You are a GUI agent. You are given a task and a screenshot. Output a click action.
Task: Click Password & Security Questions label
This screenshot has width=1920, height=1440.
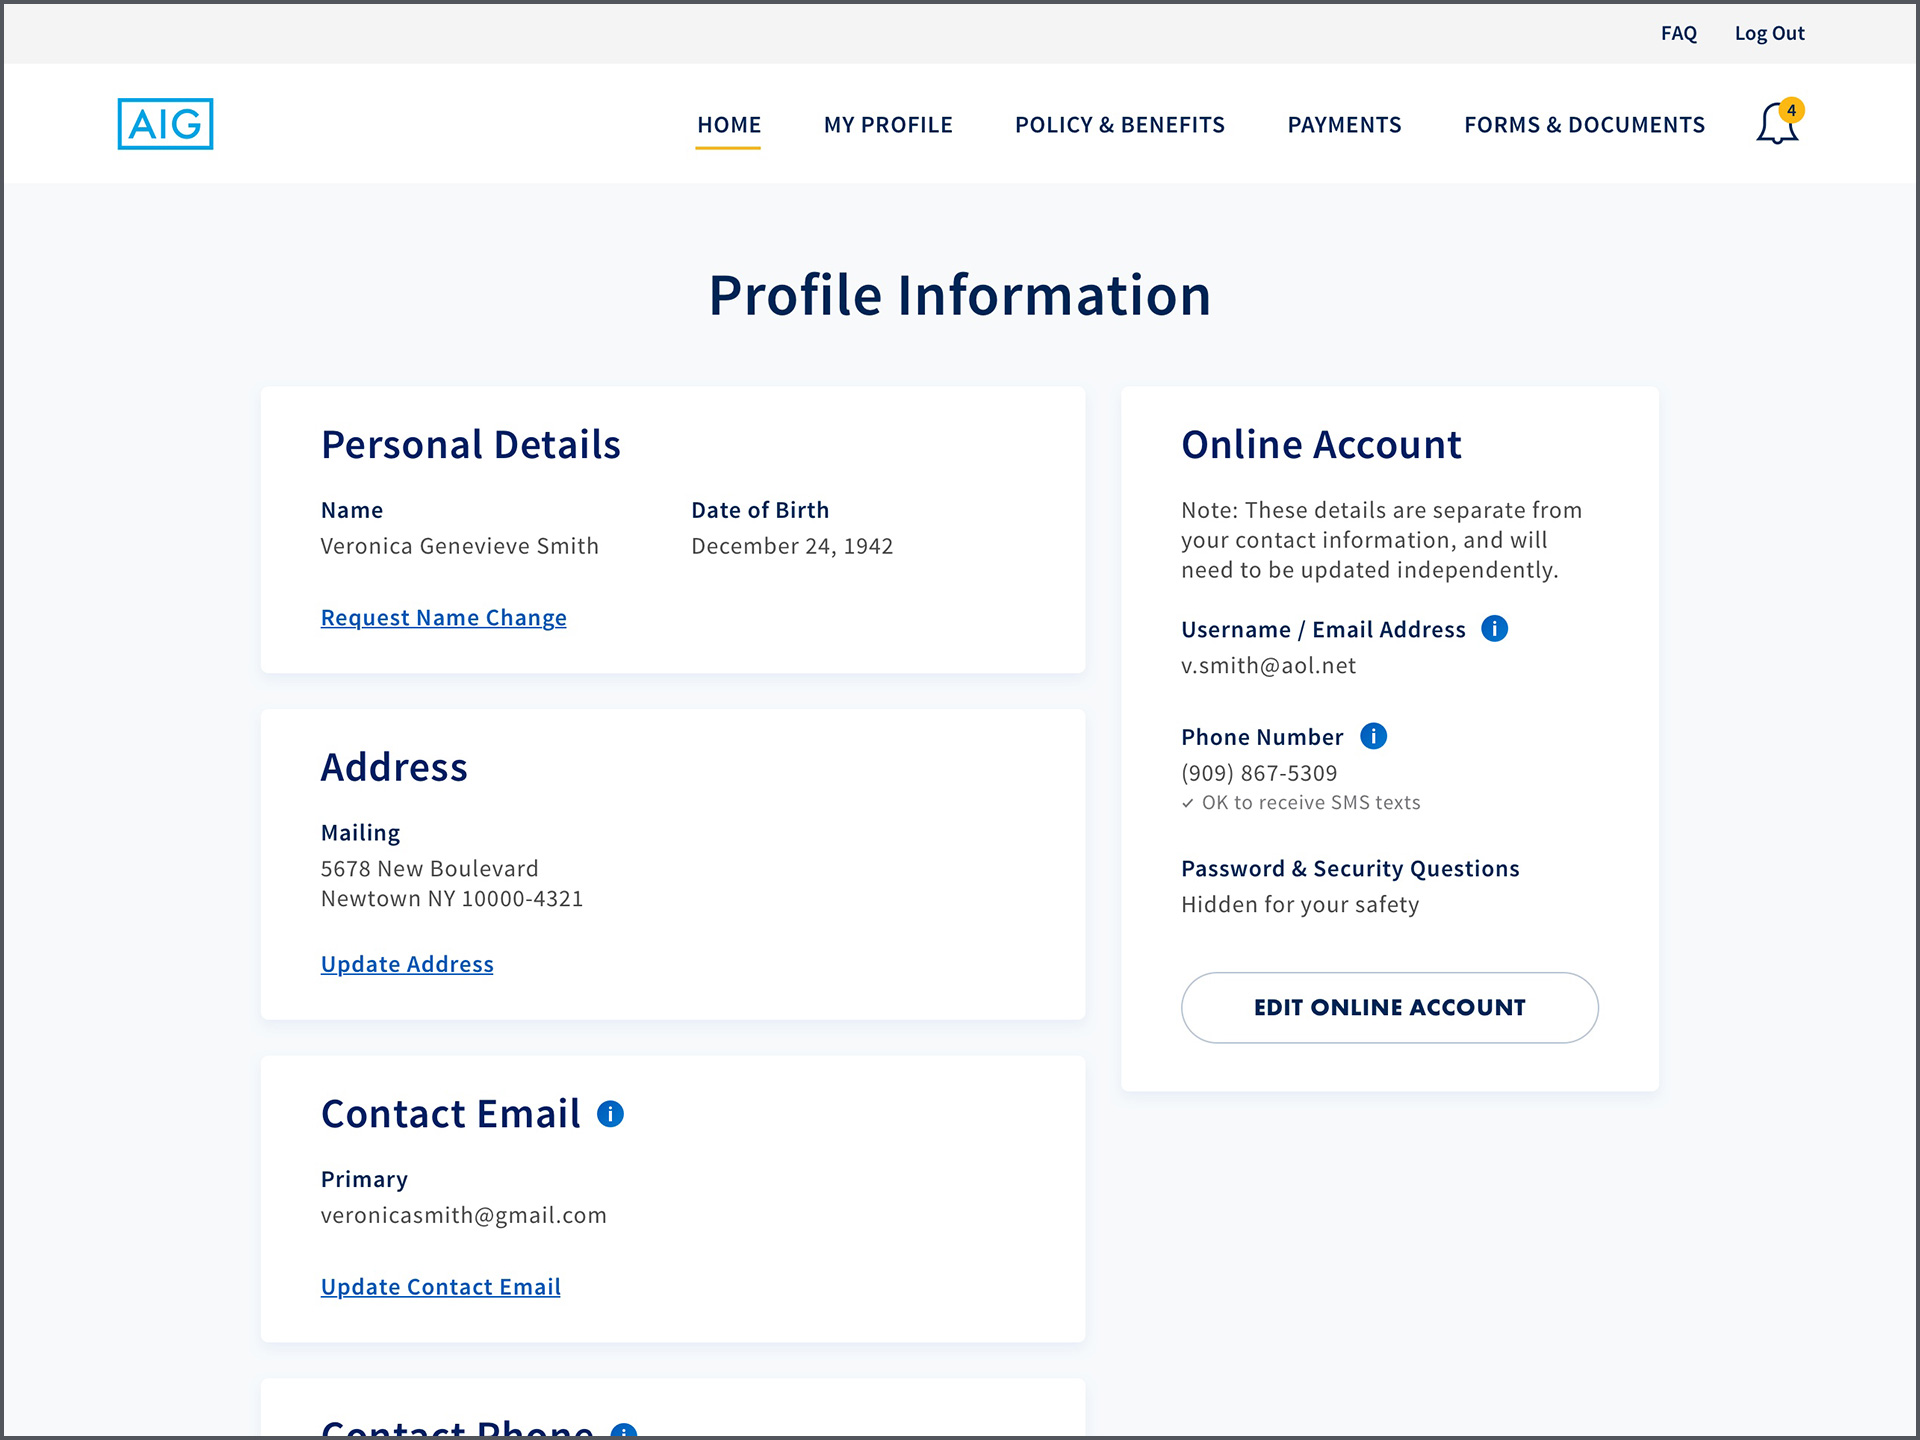(1350, 869)
